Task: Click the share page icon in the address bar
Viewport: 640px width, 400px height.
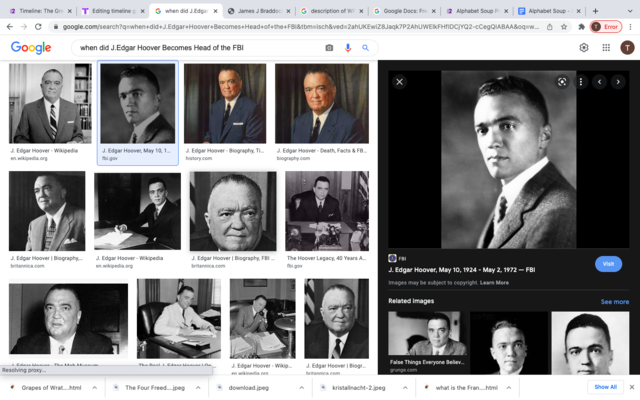Action: tap(550, 27)
